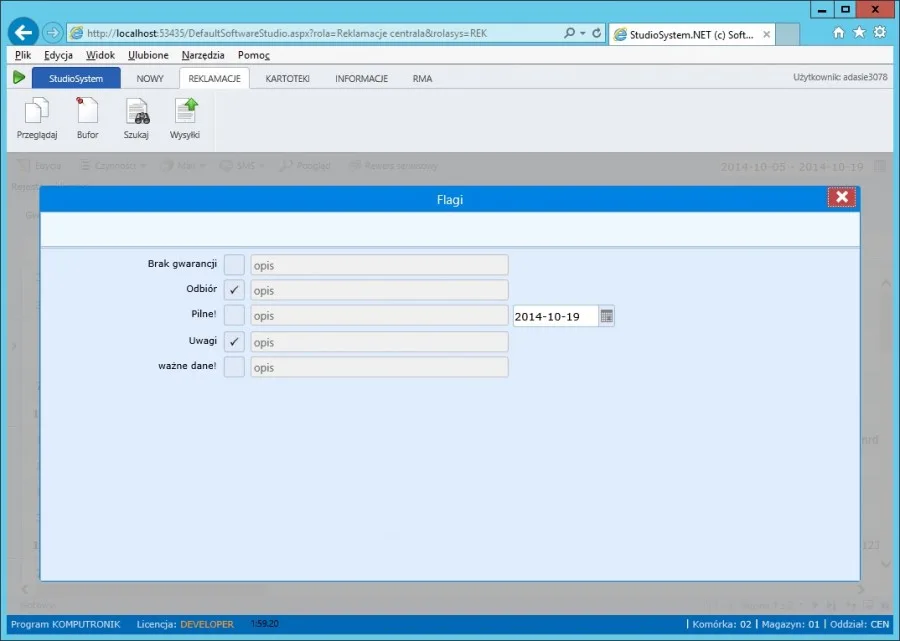Open the Pomoc menu
This screenshot has width=900, height=641.
tap(254, 55)
